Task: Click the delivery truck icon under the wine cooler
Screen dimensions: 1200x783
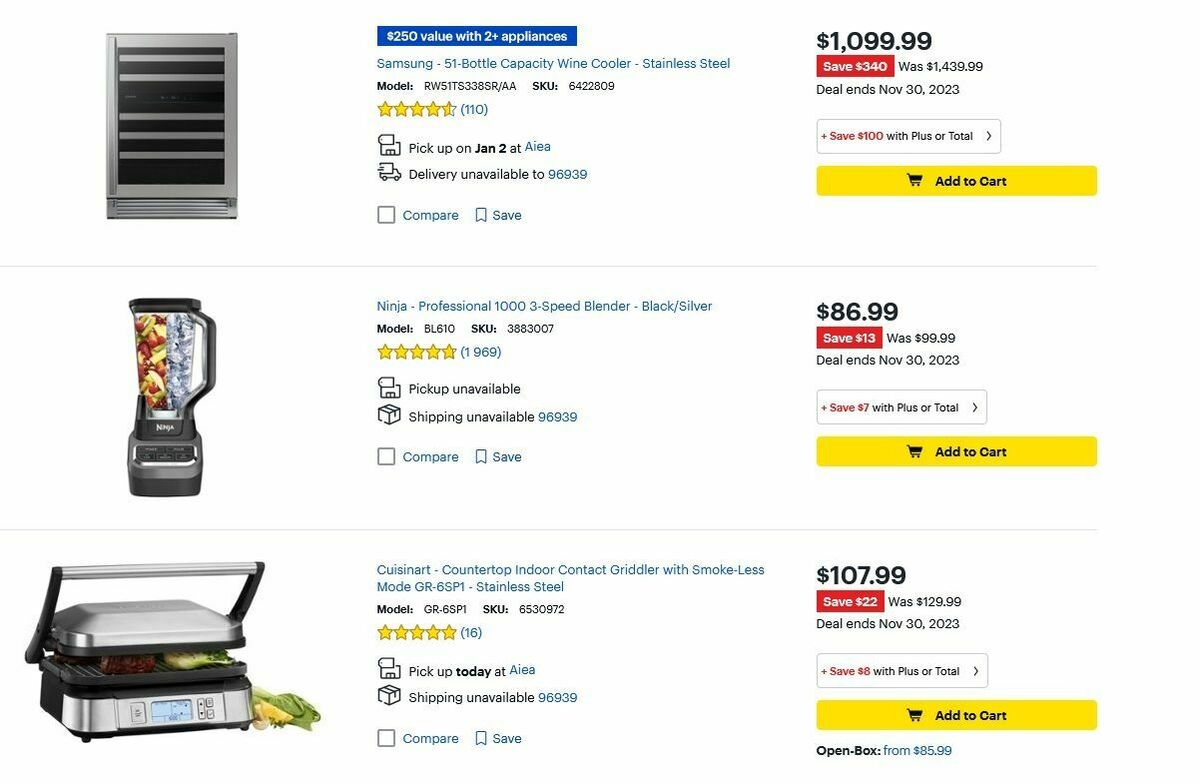Action: coord(389,172)
